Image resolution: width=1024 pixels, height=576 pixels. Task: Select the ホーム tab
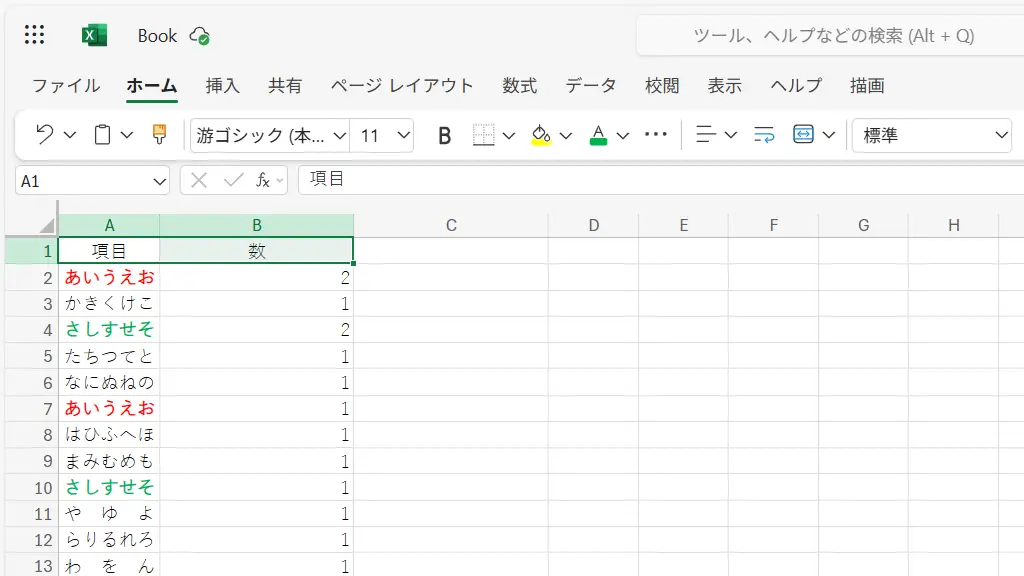pos(152,86)
